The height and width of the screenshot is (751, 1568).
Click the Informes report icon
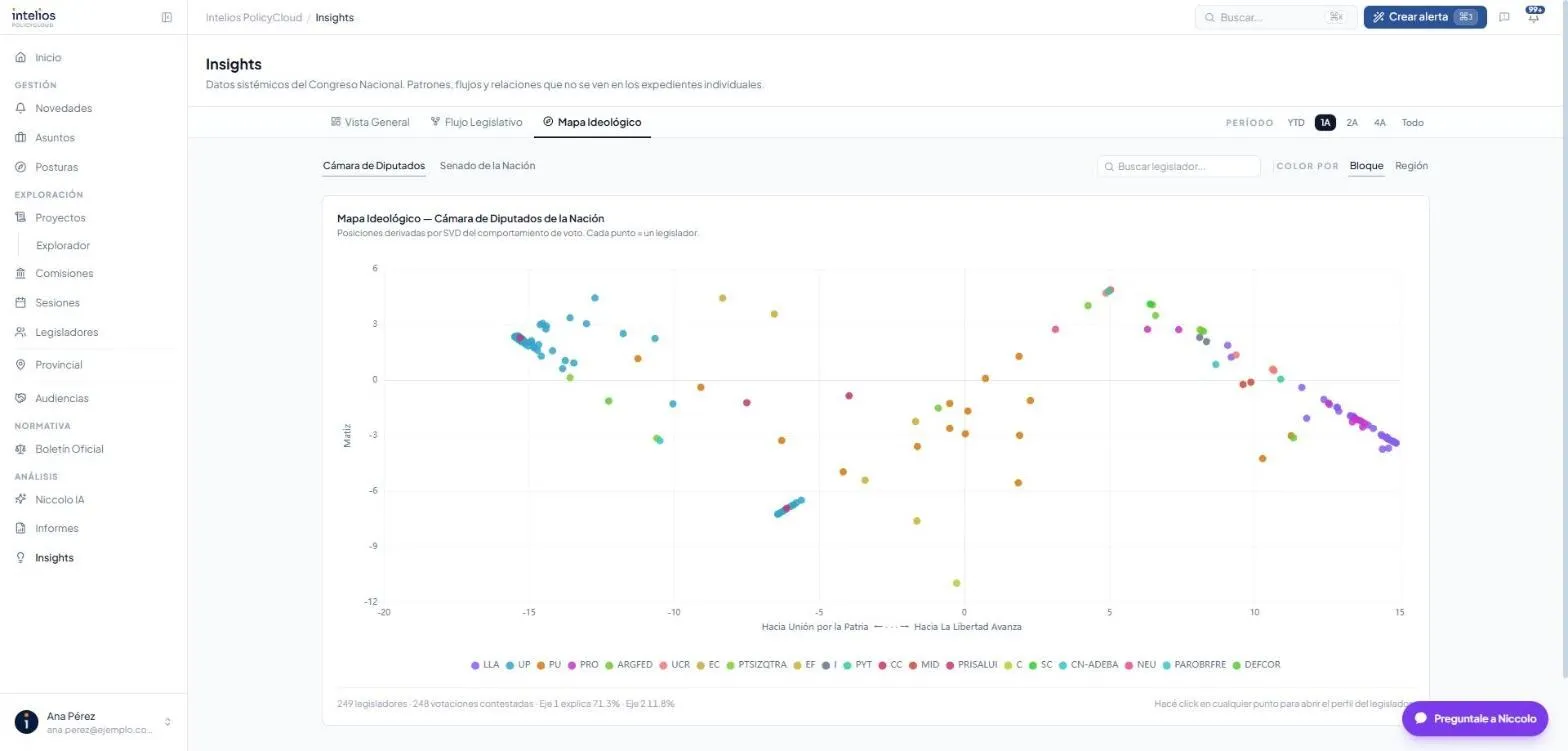(x=21, y=528)
